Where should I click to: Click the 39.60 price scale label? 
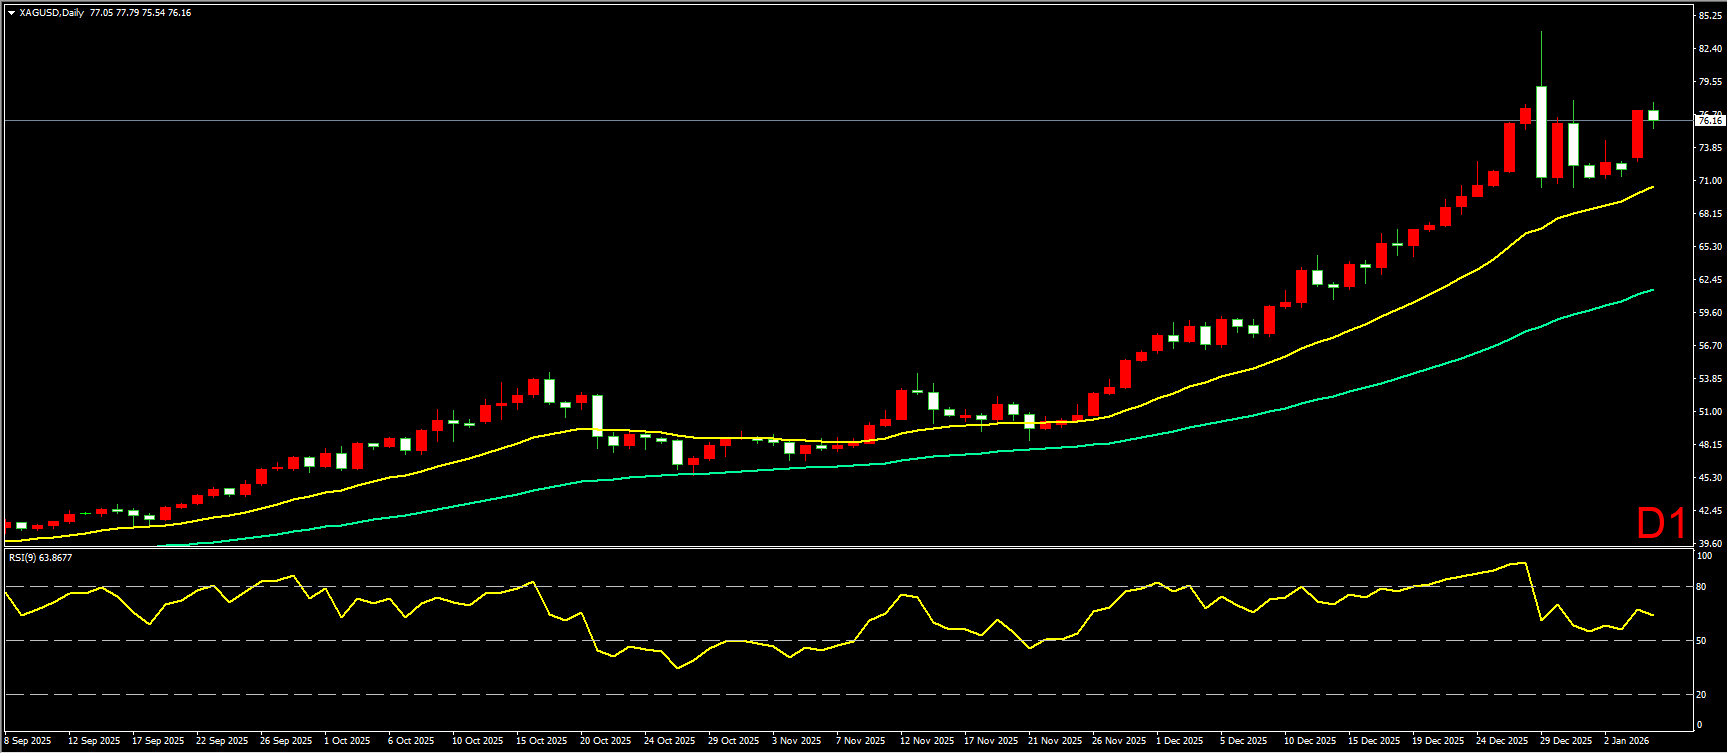pyautogui.click(x=1709, y=543)
